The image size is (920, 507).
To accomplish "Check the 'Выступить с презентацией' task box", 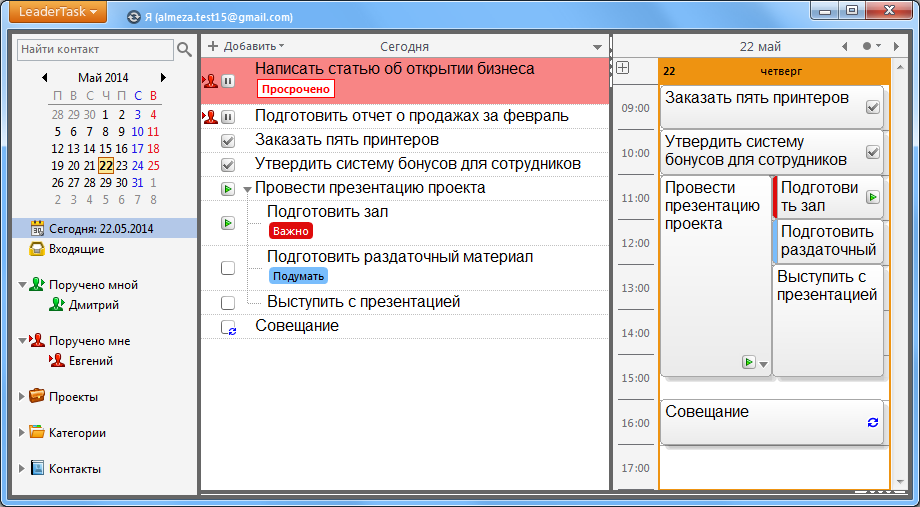I will 228,302.
